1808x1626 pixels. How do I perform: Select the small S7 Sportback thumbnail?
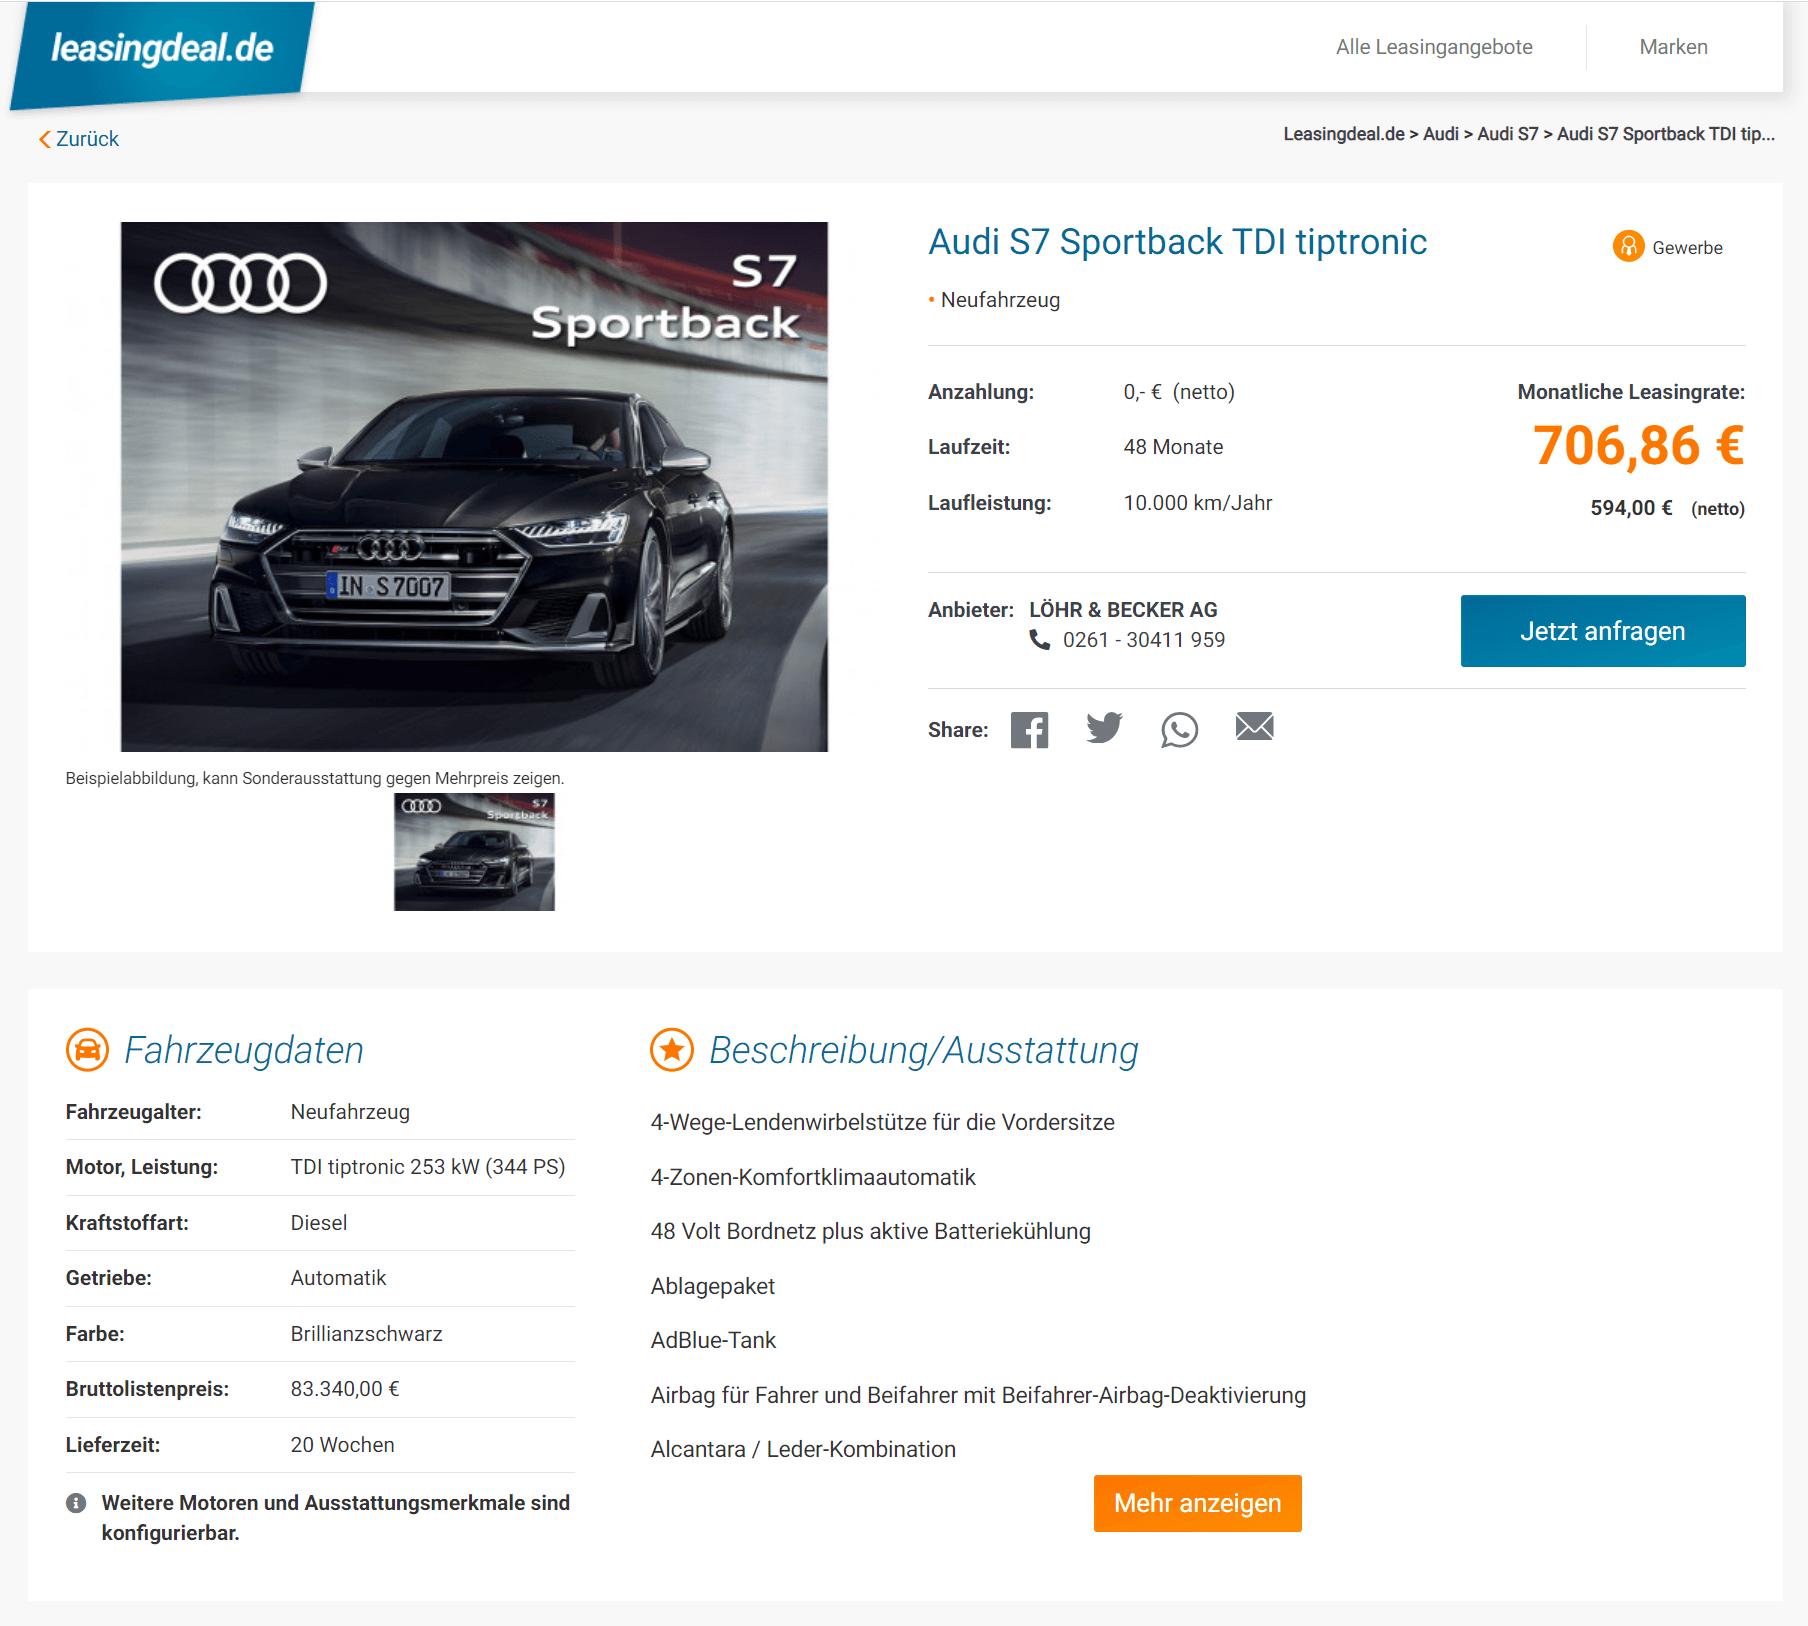[x=474, y=852]
